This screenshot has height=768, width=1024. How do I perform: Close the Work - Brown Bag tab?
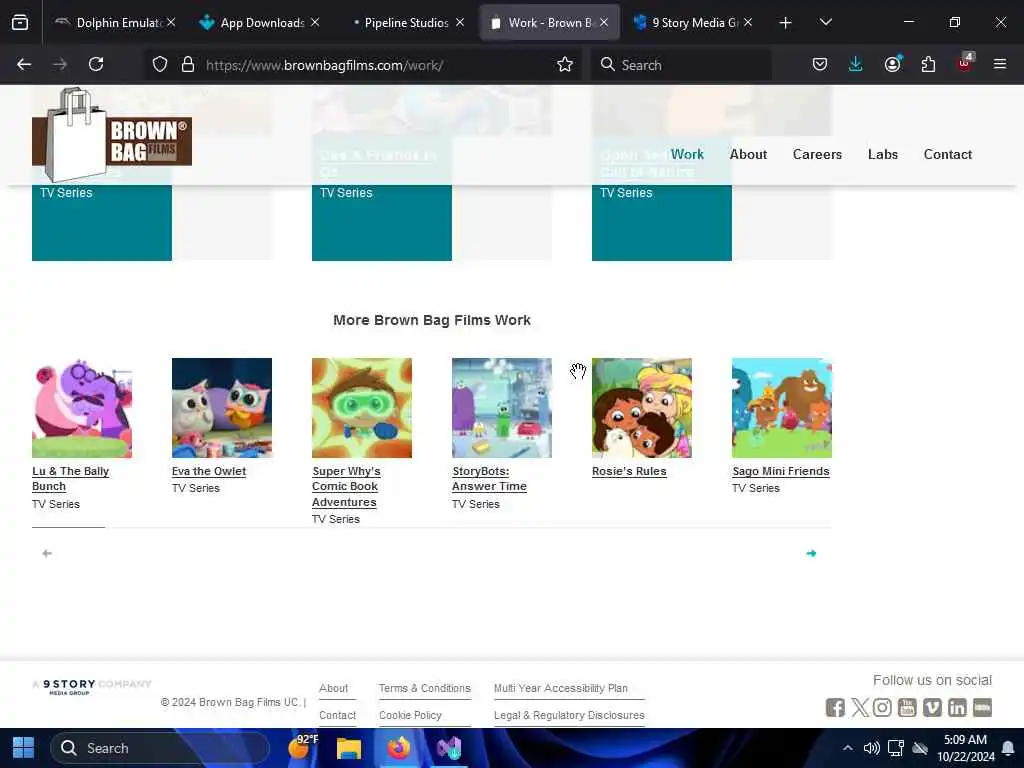click(x=604, y=22)
